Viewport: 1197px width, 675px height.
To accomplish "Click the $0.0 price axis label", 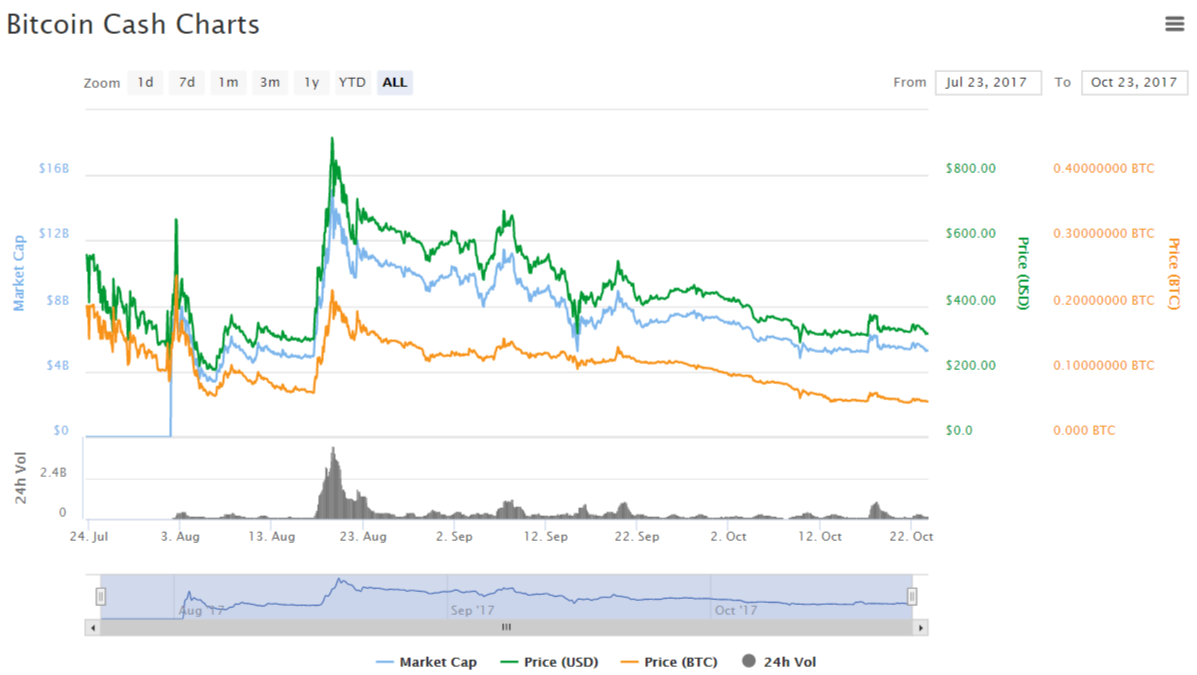I will pos(959,430).
